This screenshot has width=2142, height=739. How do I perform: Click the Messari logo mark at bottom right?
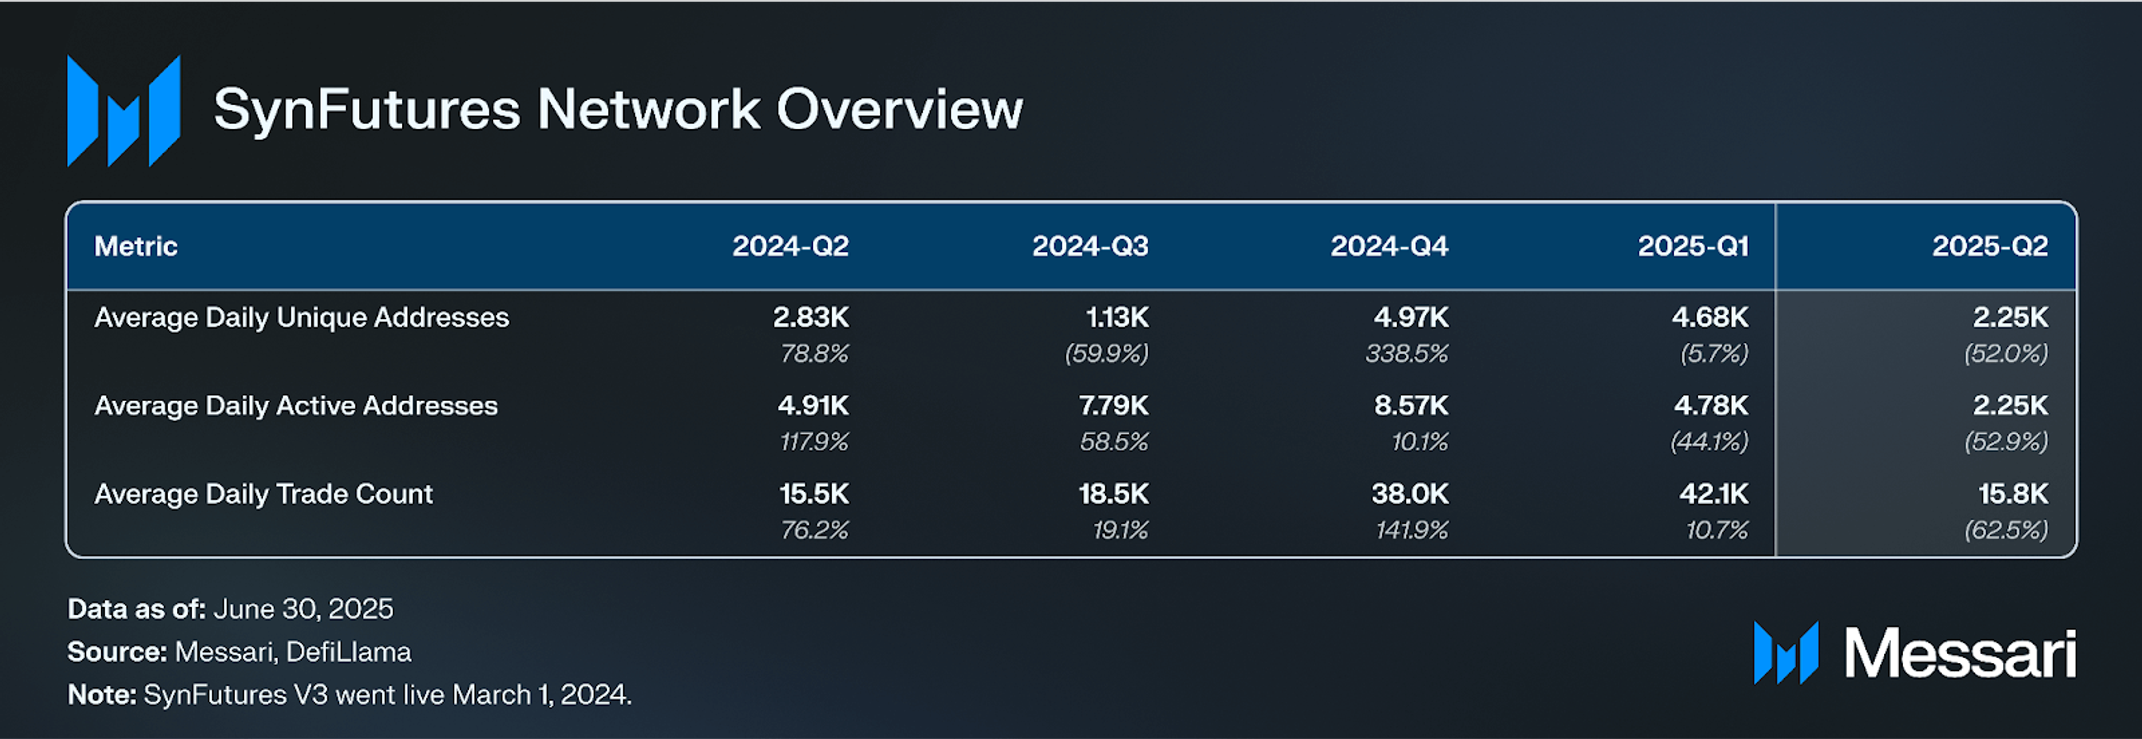point(1786,653)
